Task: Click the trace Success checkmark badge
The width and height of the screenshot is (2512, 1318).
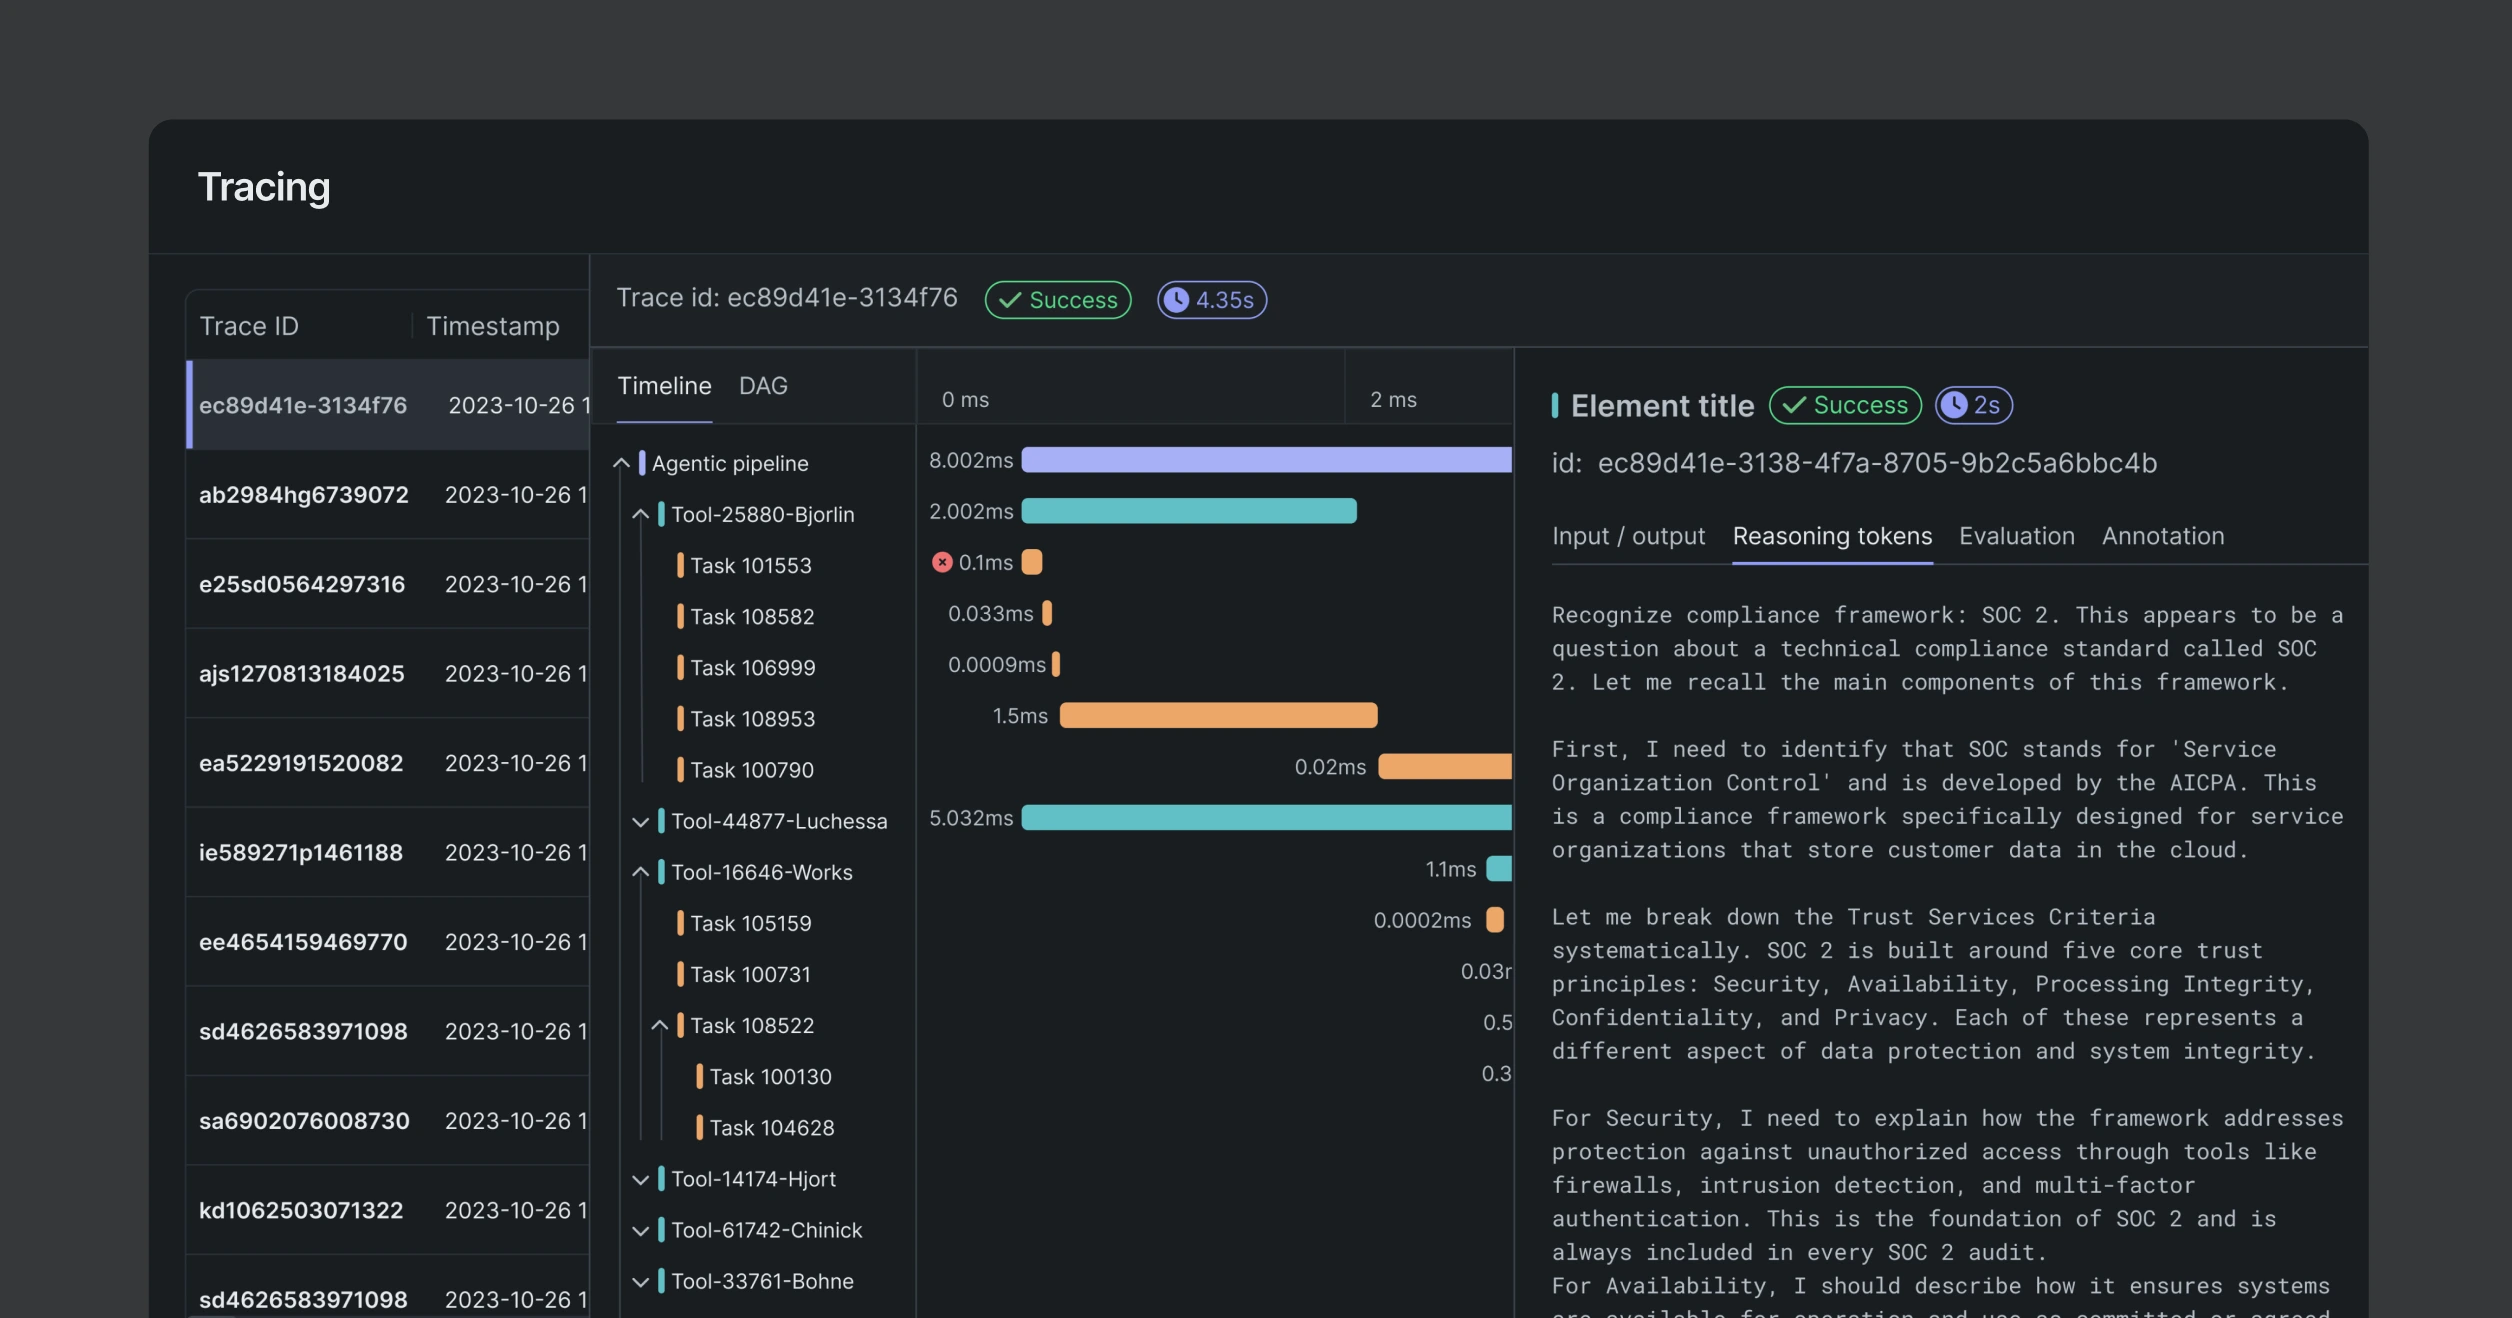Action: coord(1057,300)
